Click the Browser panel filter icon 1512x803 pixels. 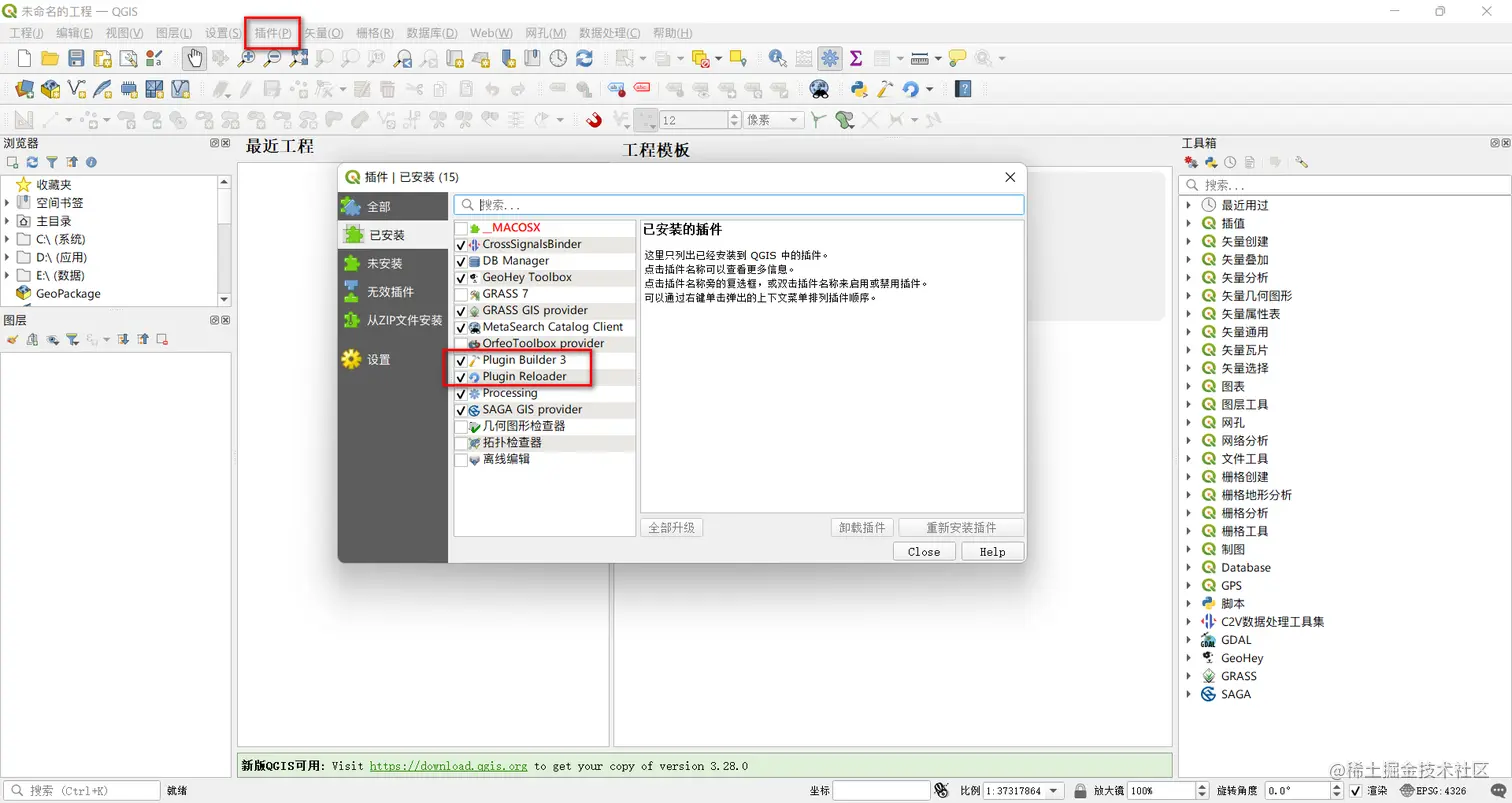point(52,162)
